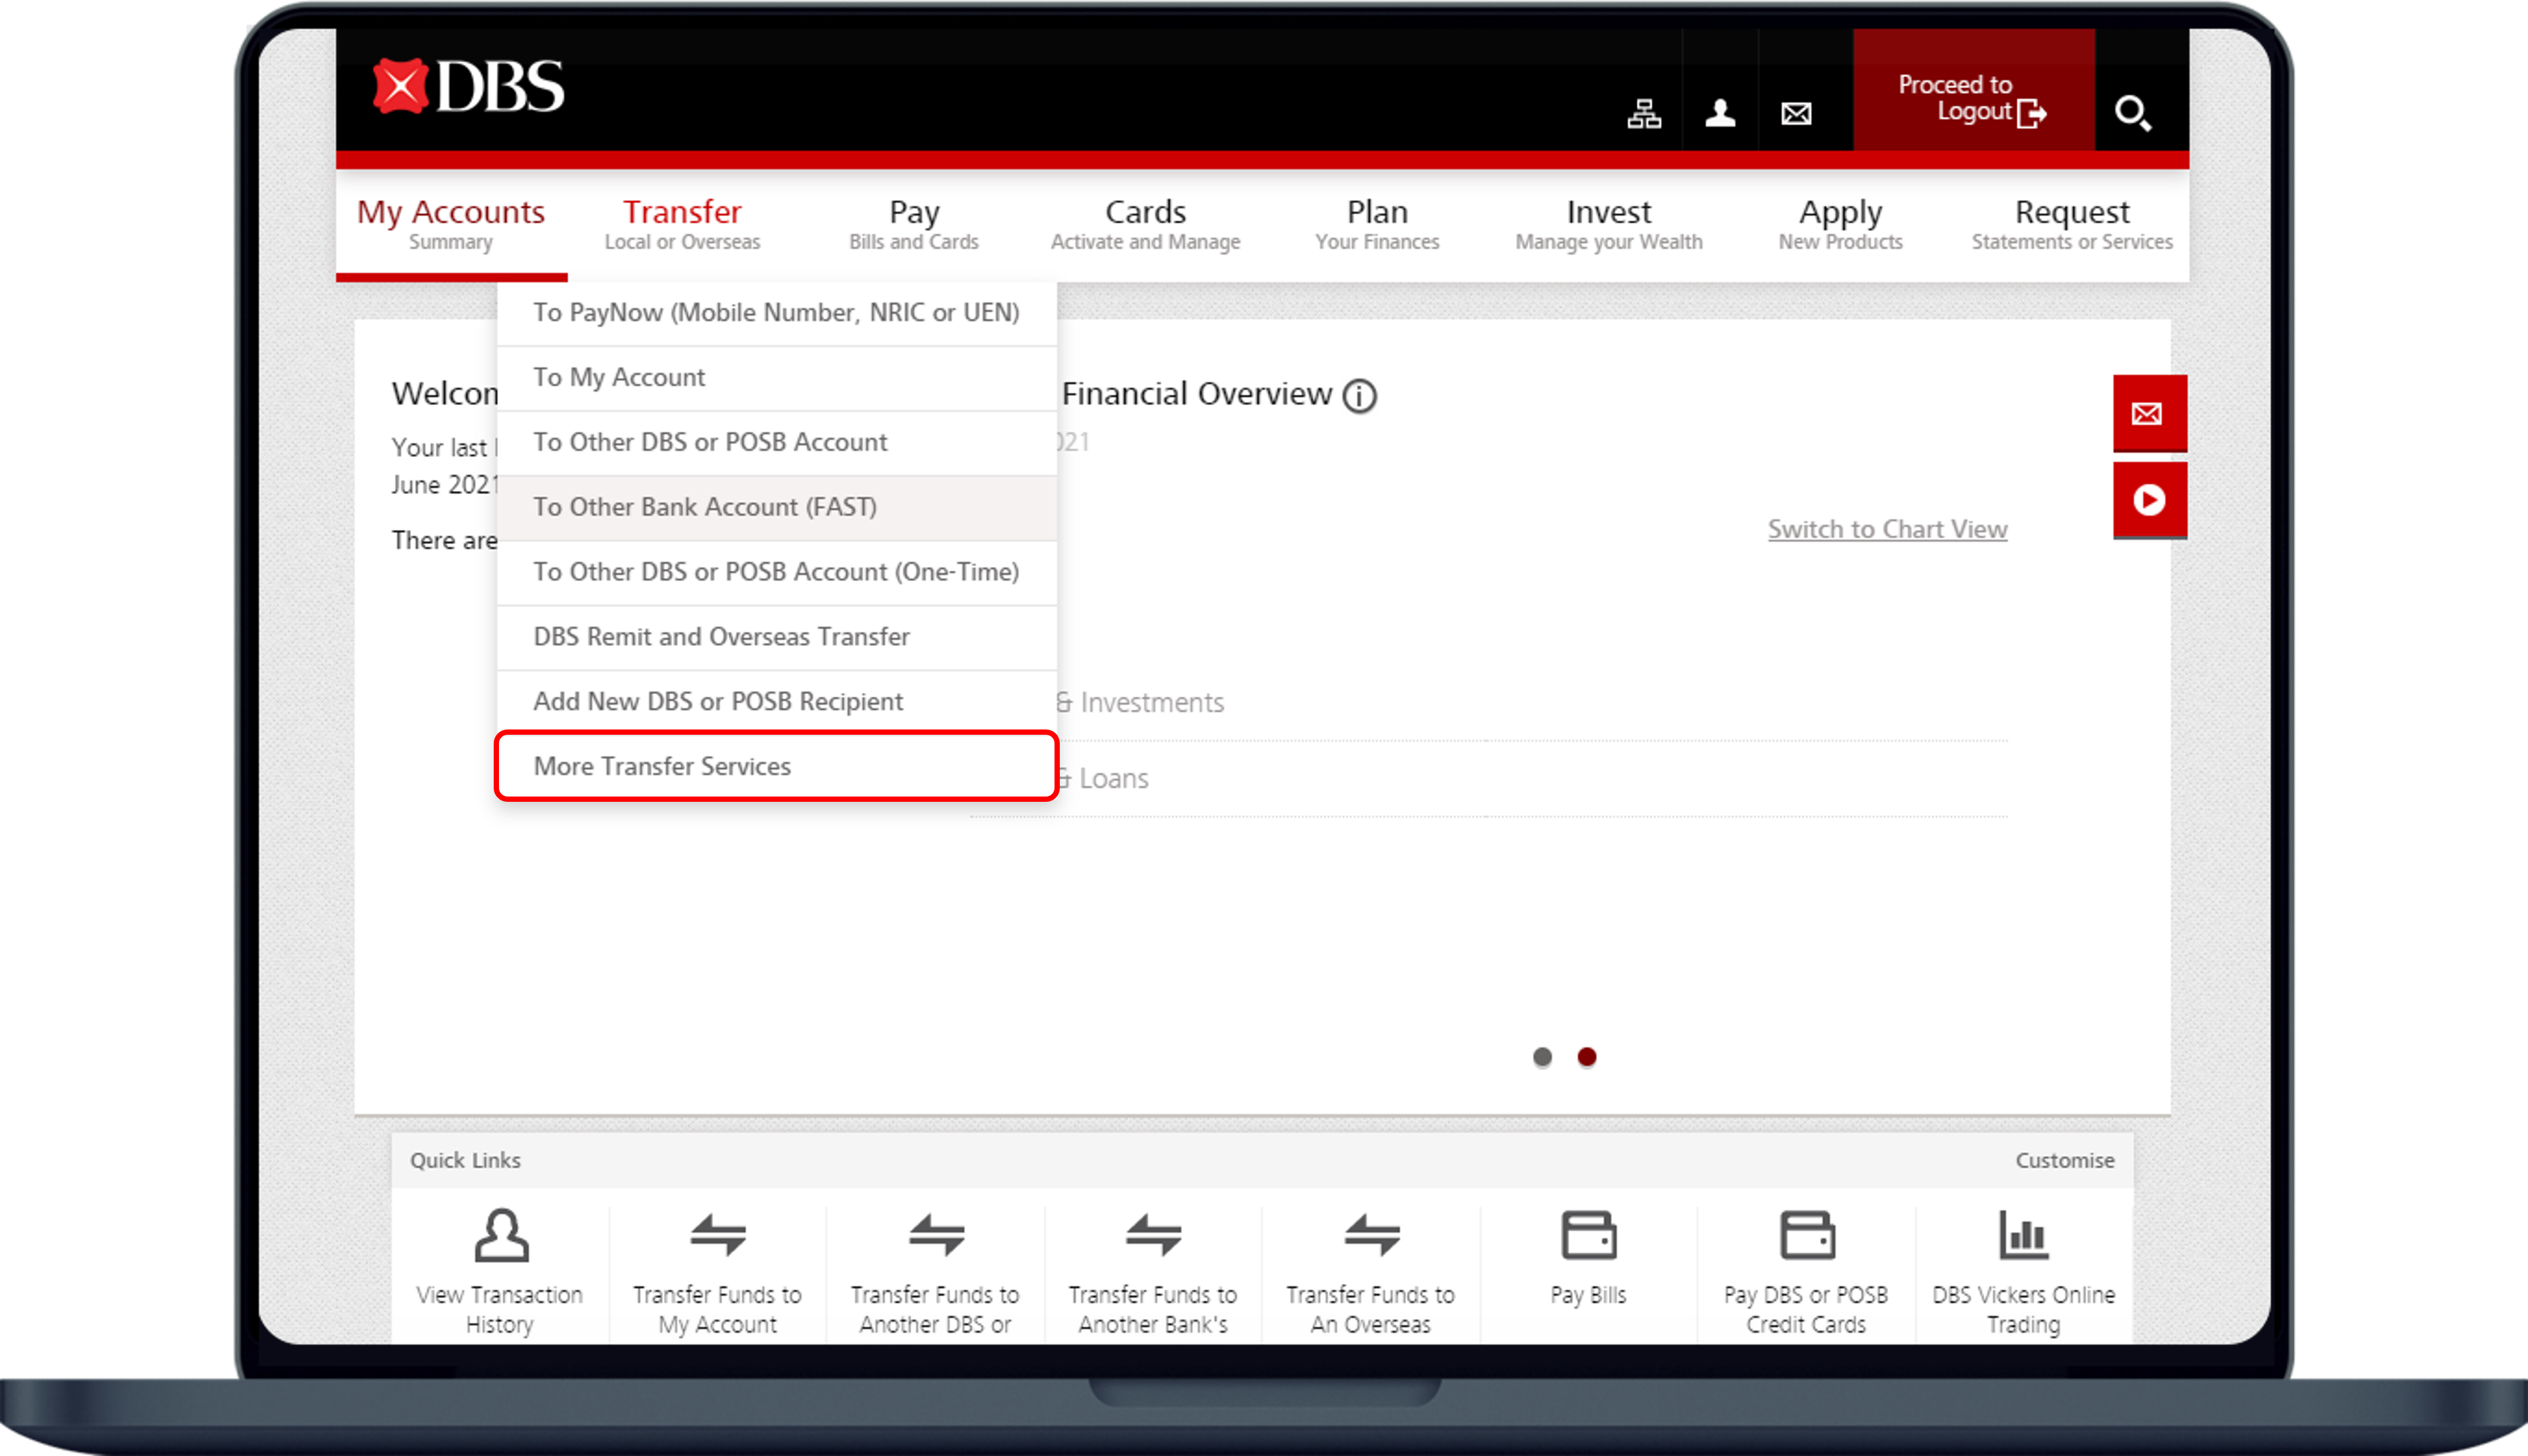Click the red side play video button
This screenshot has height=1456, width=2528.
[2149, 500]
